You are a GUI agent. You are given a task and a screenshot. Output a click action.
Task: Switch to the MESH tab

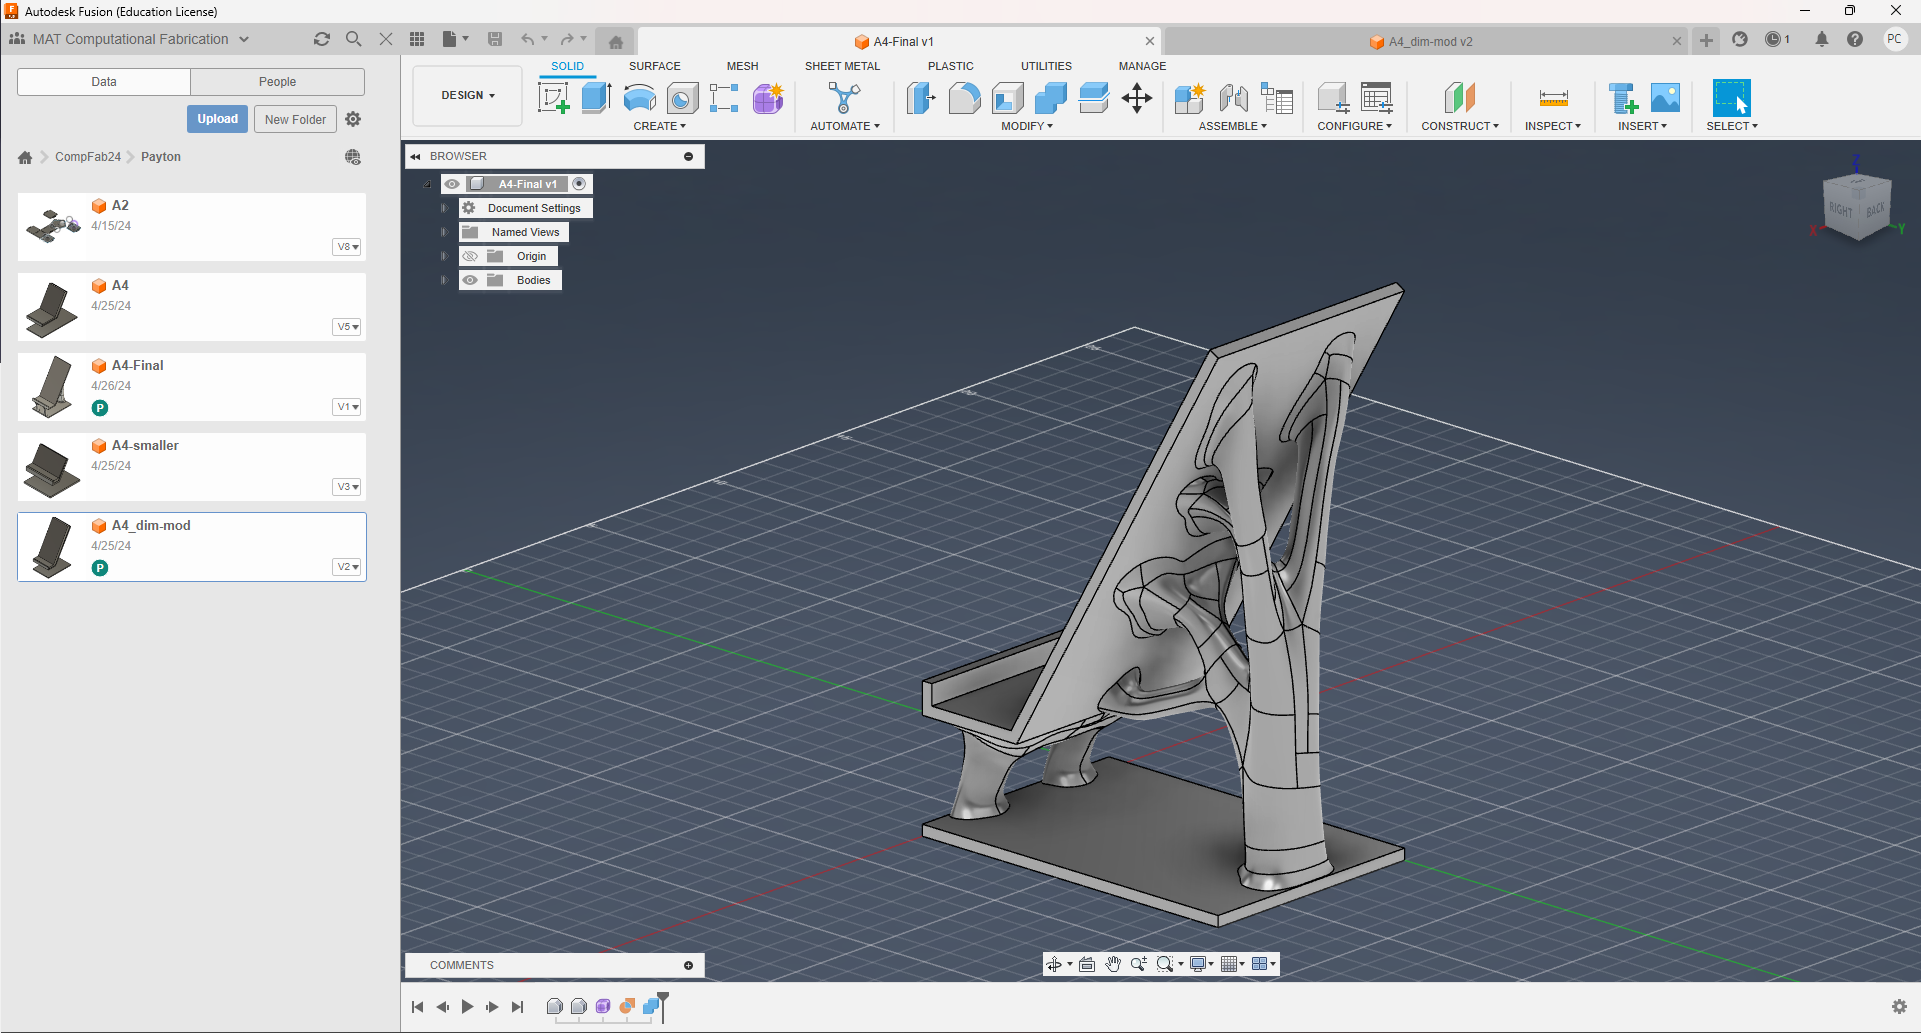click(743, 66)
